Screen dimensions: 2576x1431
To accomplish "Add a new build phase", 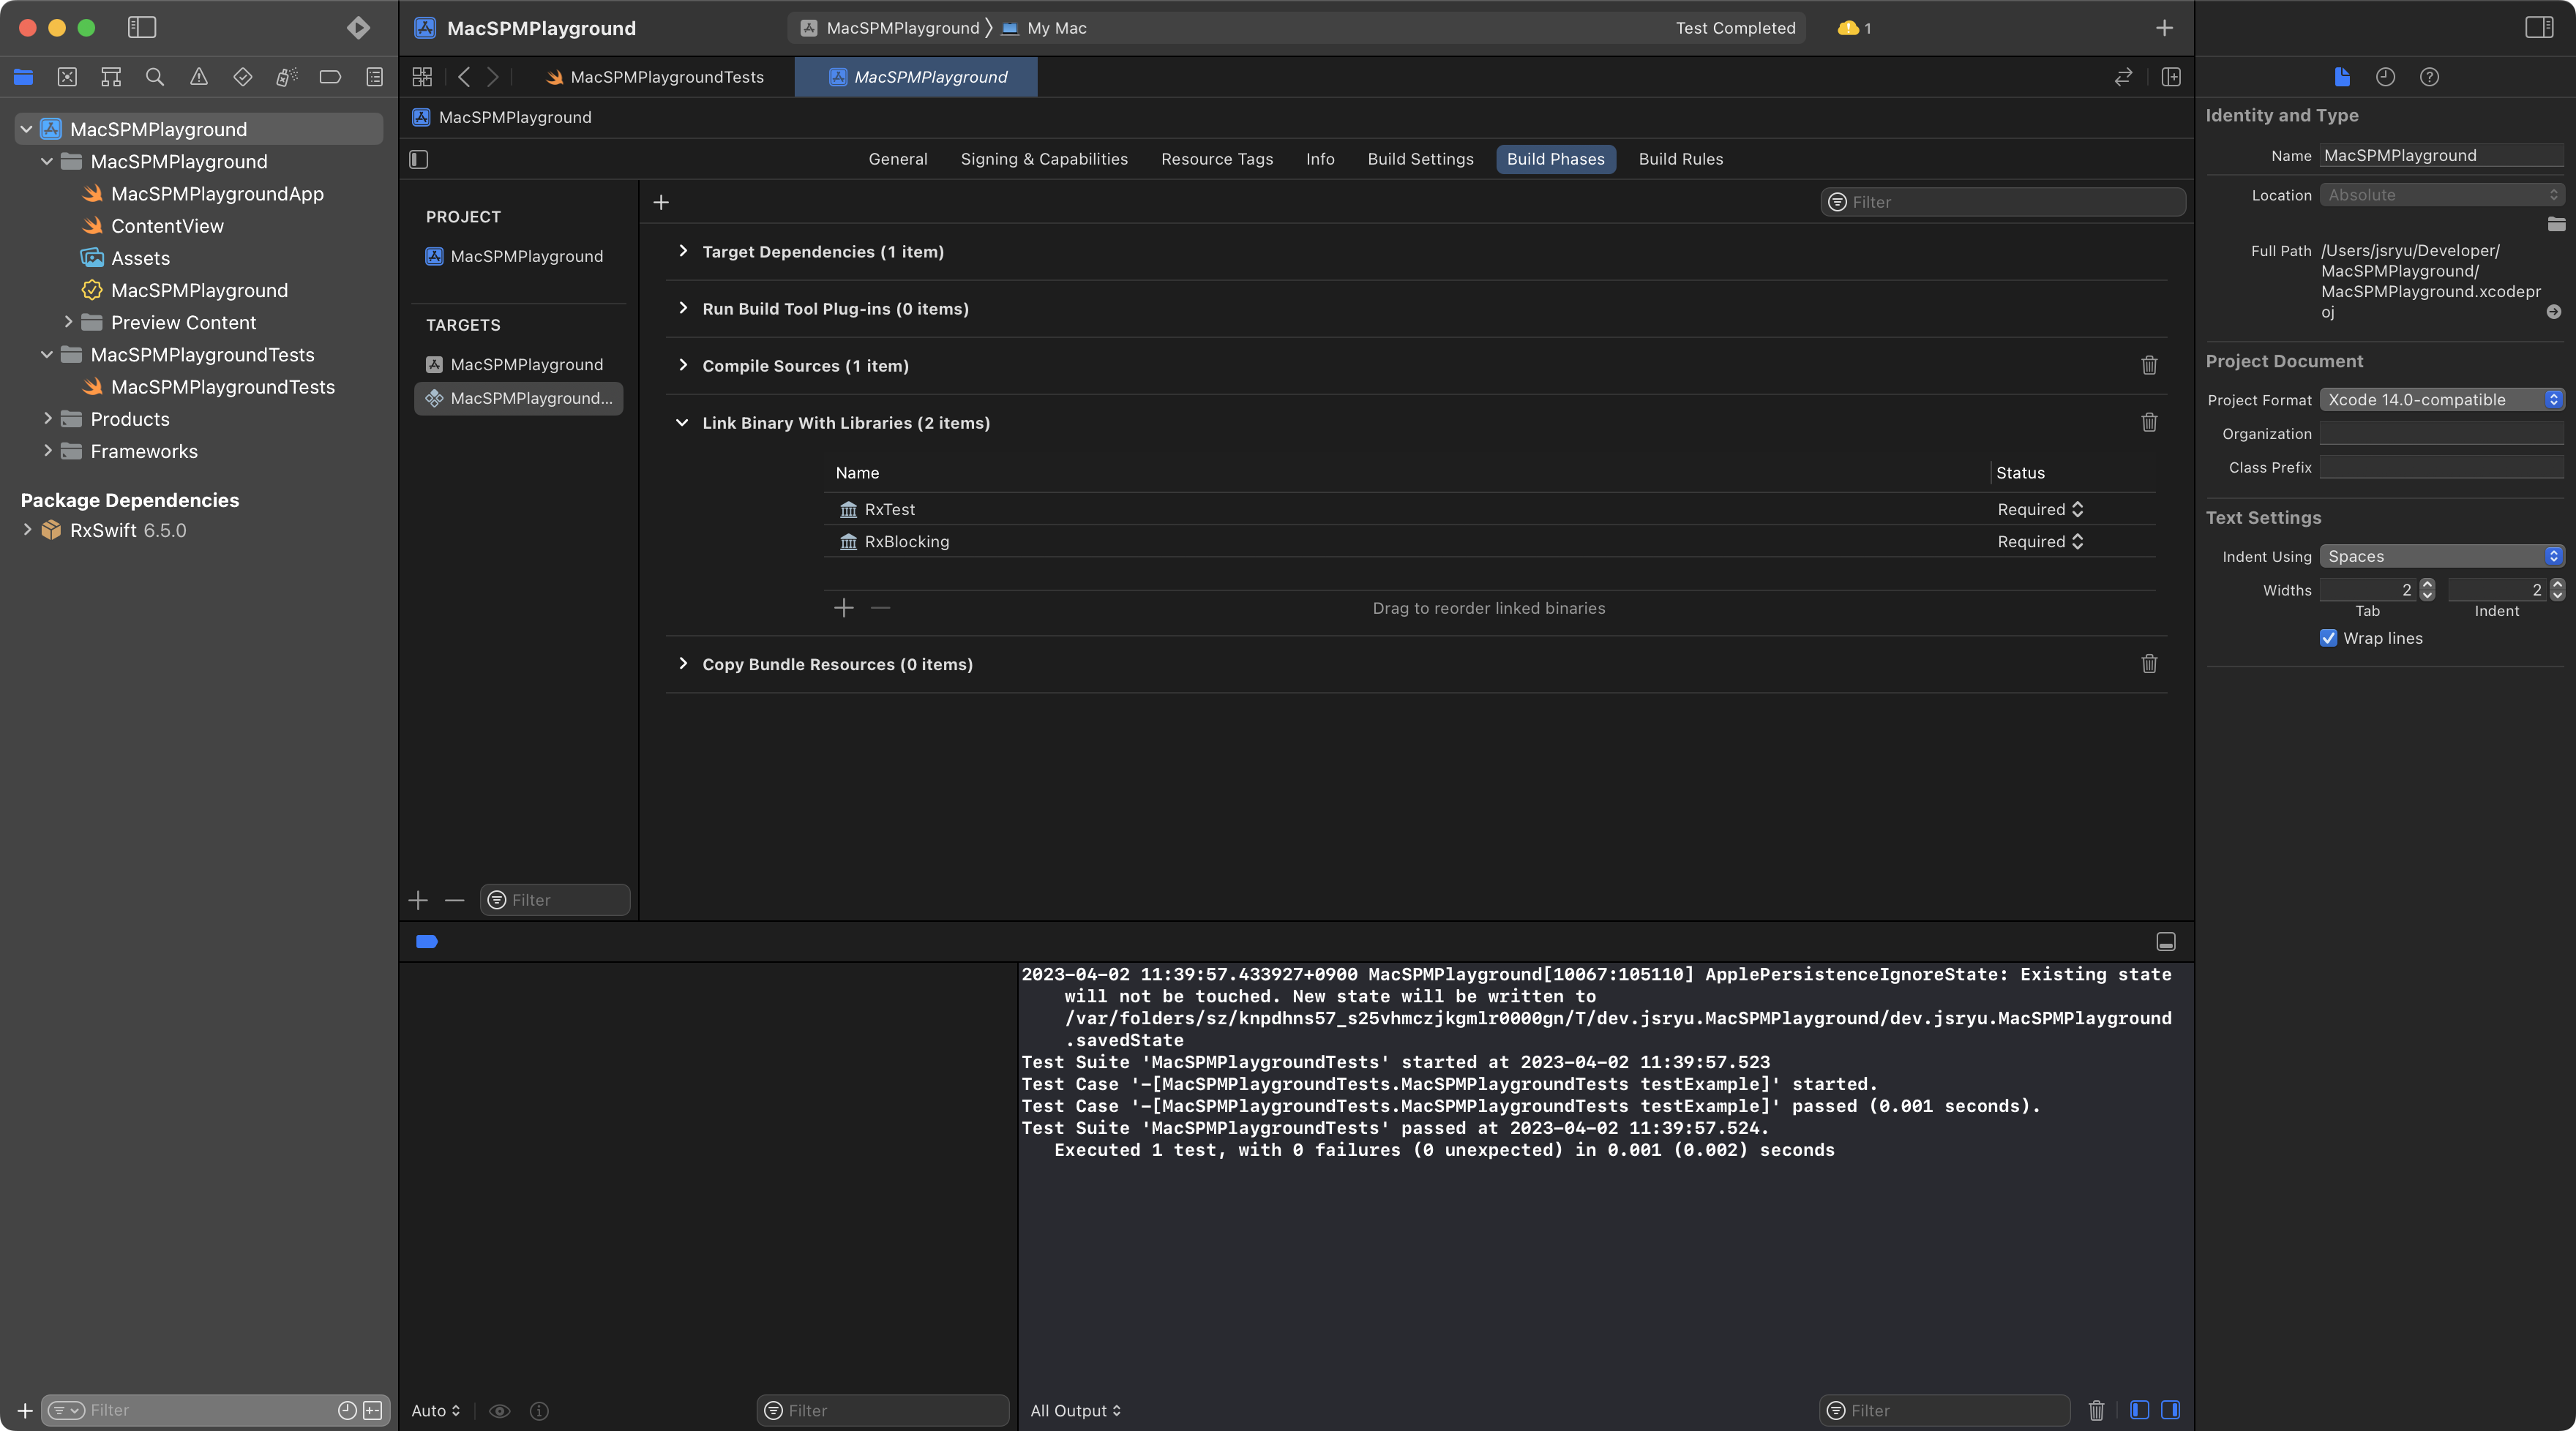I will click(661, 202).
